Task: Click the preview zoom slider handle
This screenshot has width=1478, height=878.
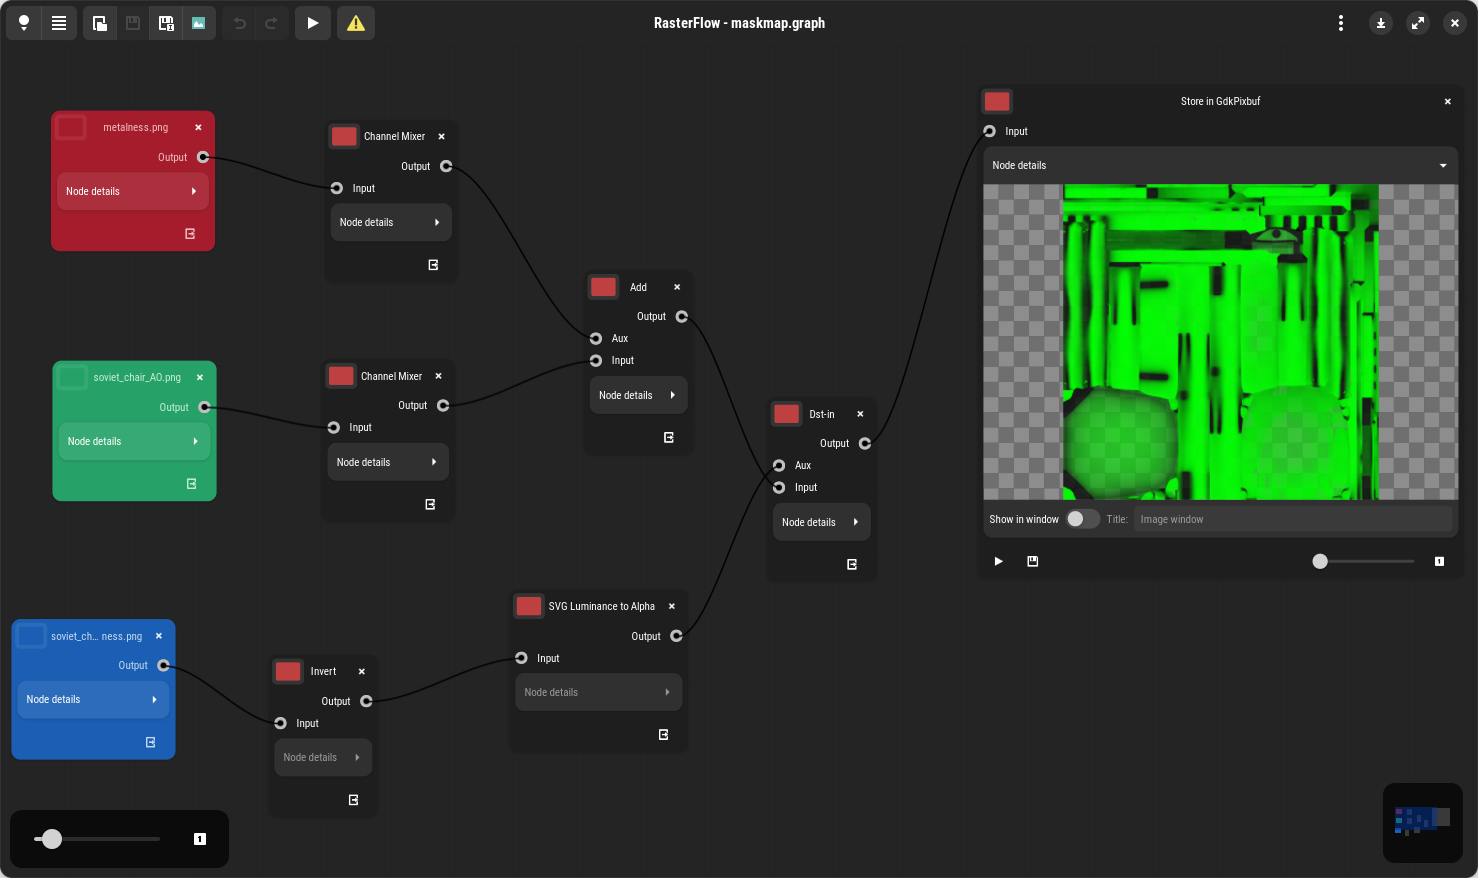Action: (1320, 561)
